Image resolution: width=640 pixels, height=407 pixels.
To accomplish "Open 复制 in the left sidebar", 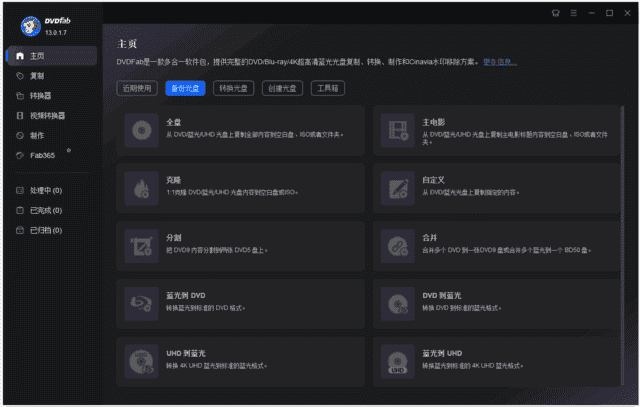I will pyautogui.click(x=37, y=75).
